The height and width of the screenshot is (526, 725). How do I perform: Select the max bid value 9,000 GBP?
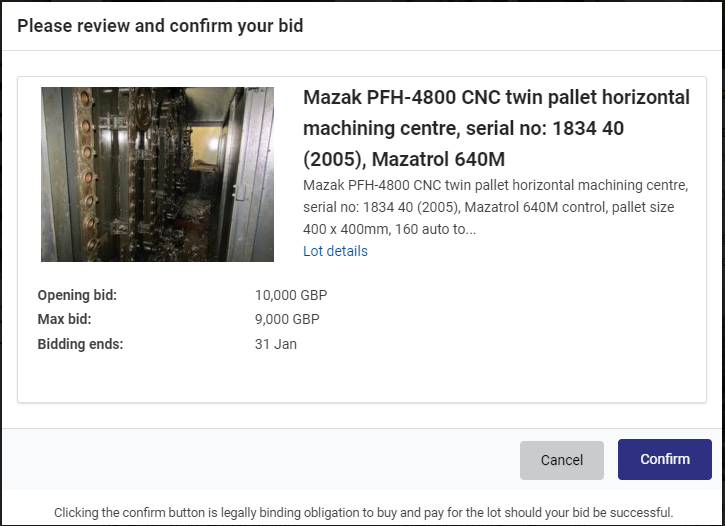point(287,319)
